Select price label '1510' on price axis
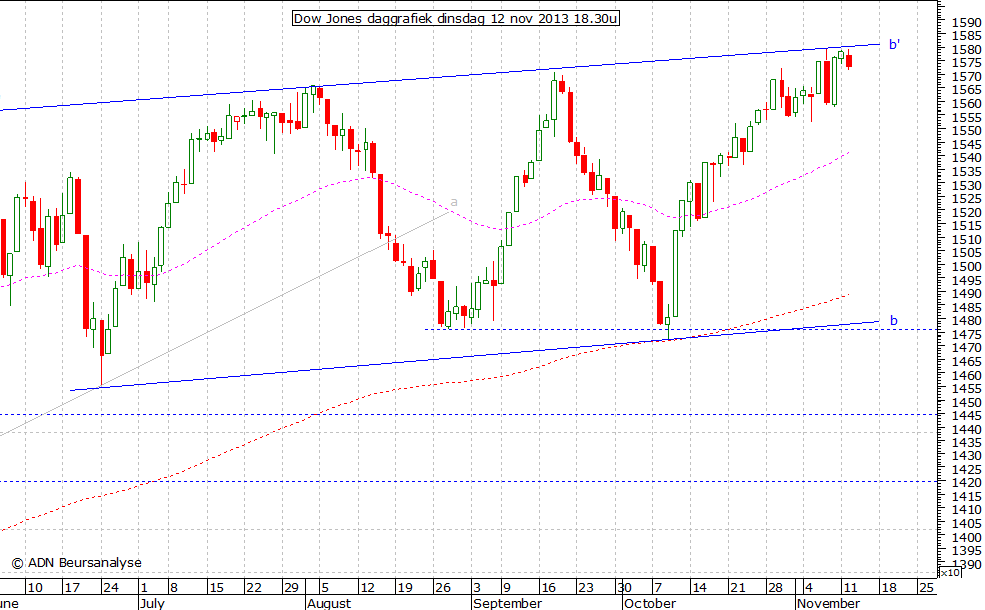This screenshot has height=610, width=985. pyautogui.click(x=966, y=239)
